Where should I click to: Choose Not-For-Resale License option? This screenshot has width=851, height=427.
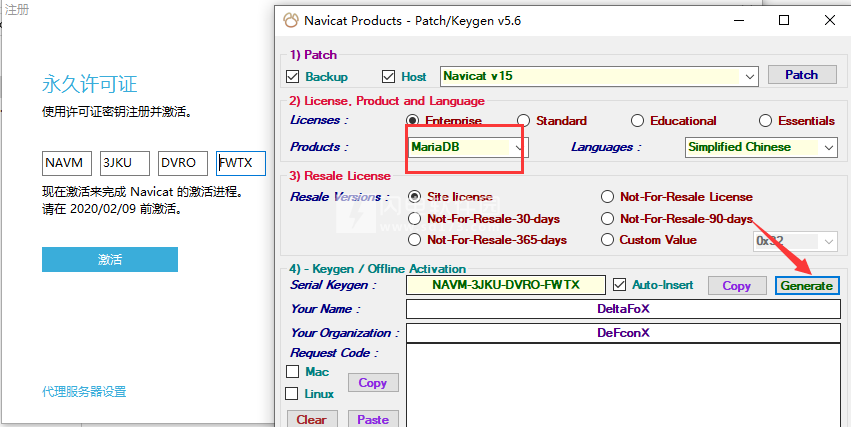tap(608, 196)
